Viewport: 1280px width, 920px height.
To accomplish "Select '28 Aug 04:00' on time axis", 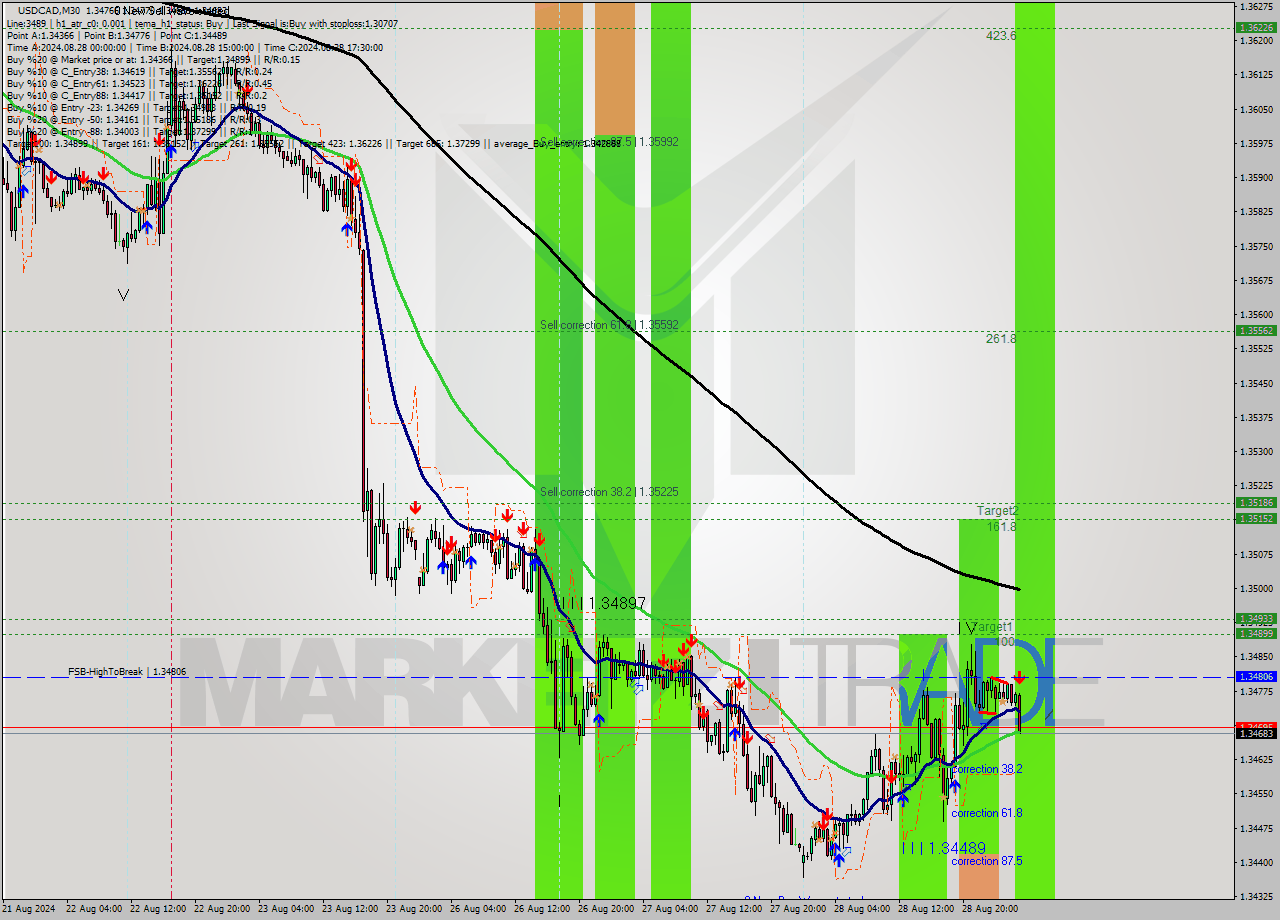I will pyautogui.click(x=864, y=909).
